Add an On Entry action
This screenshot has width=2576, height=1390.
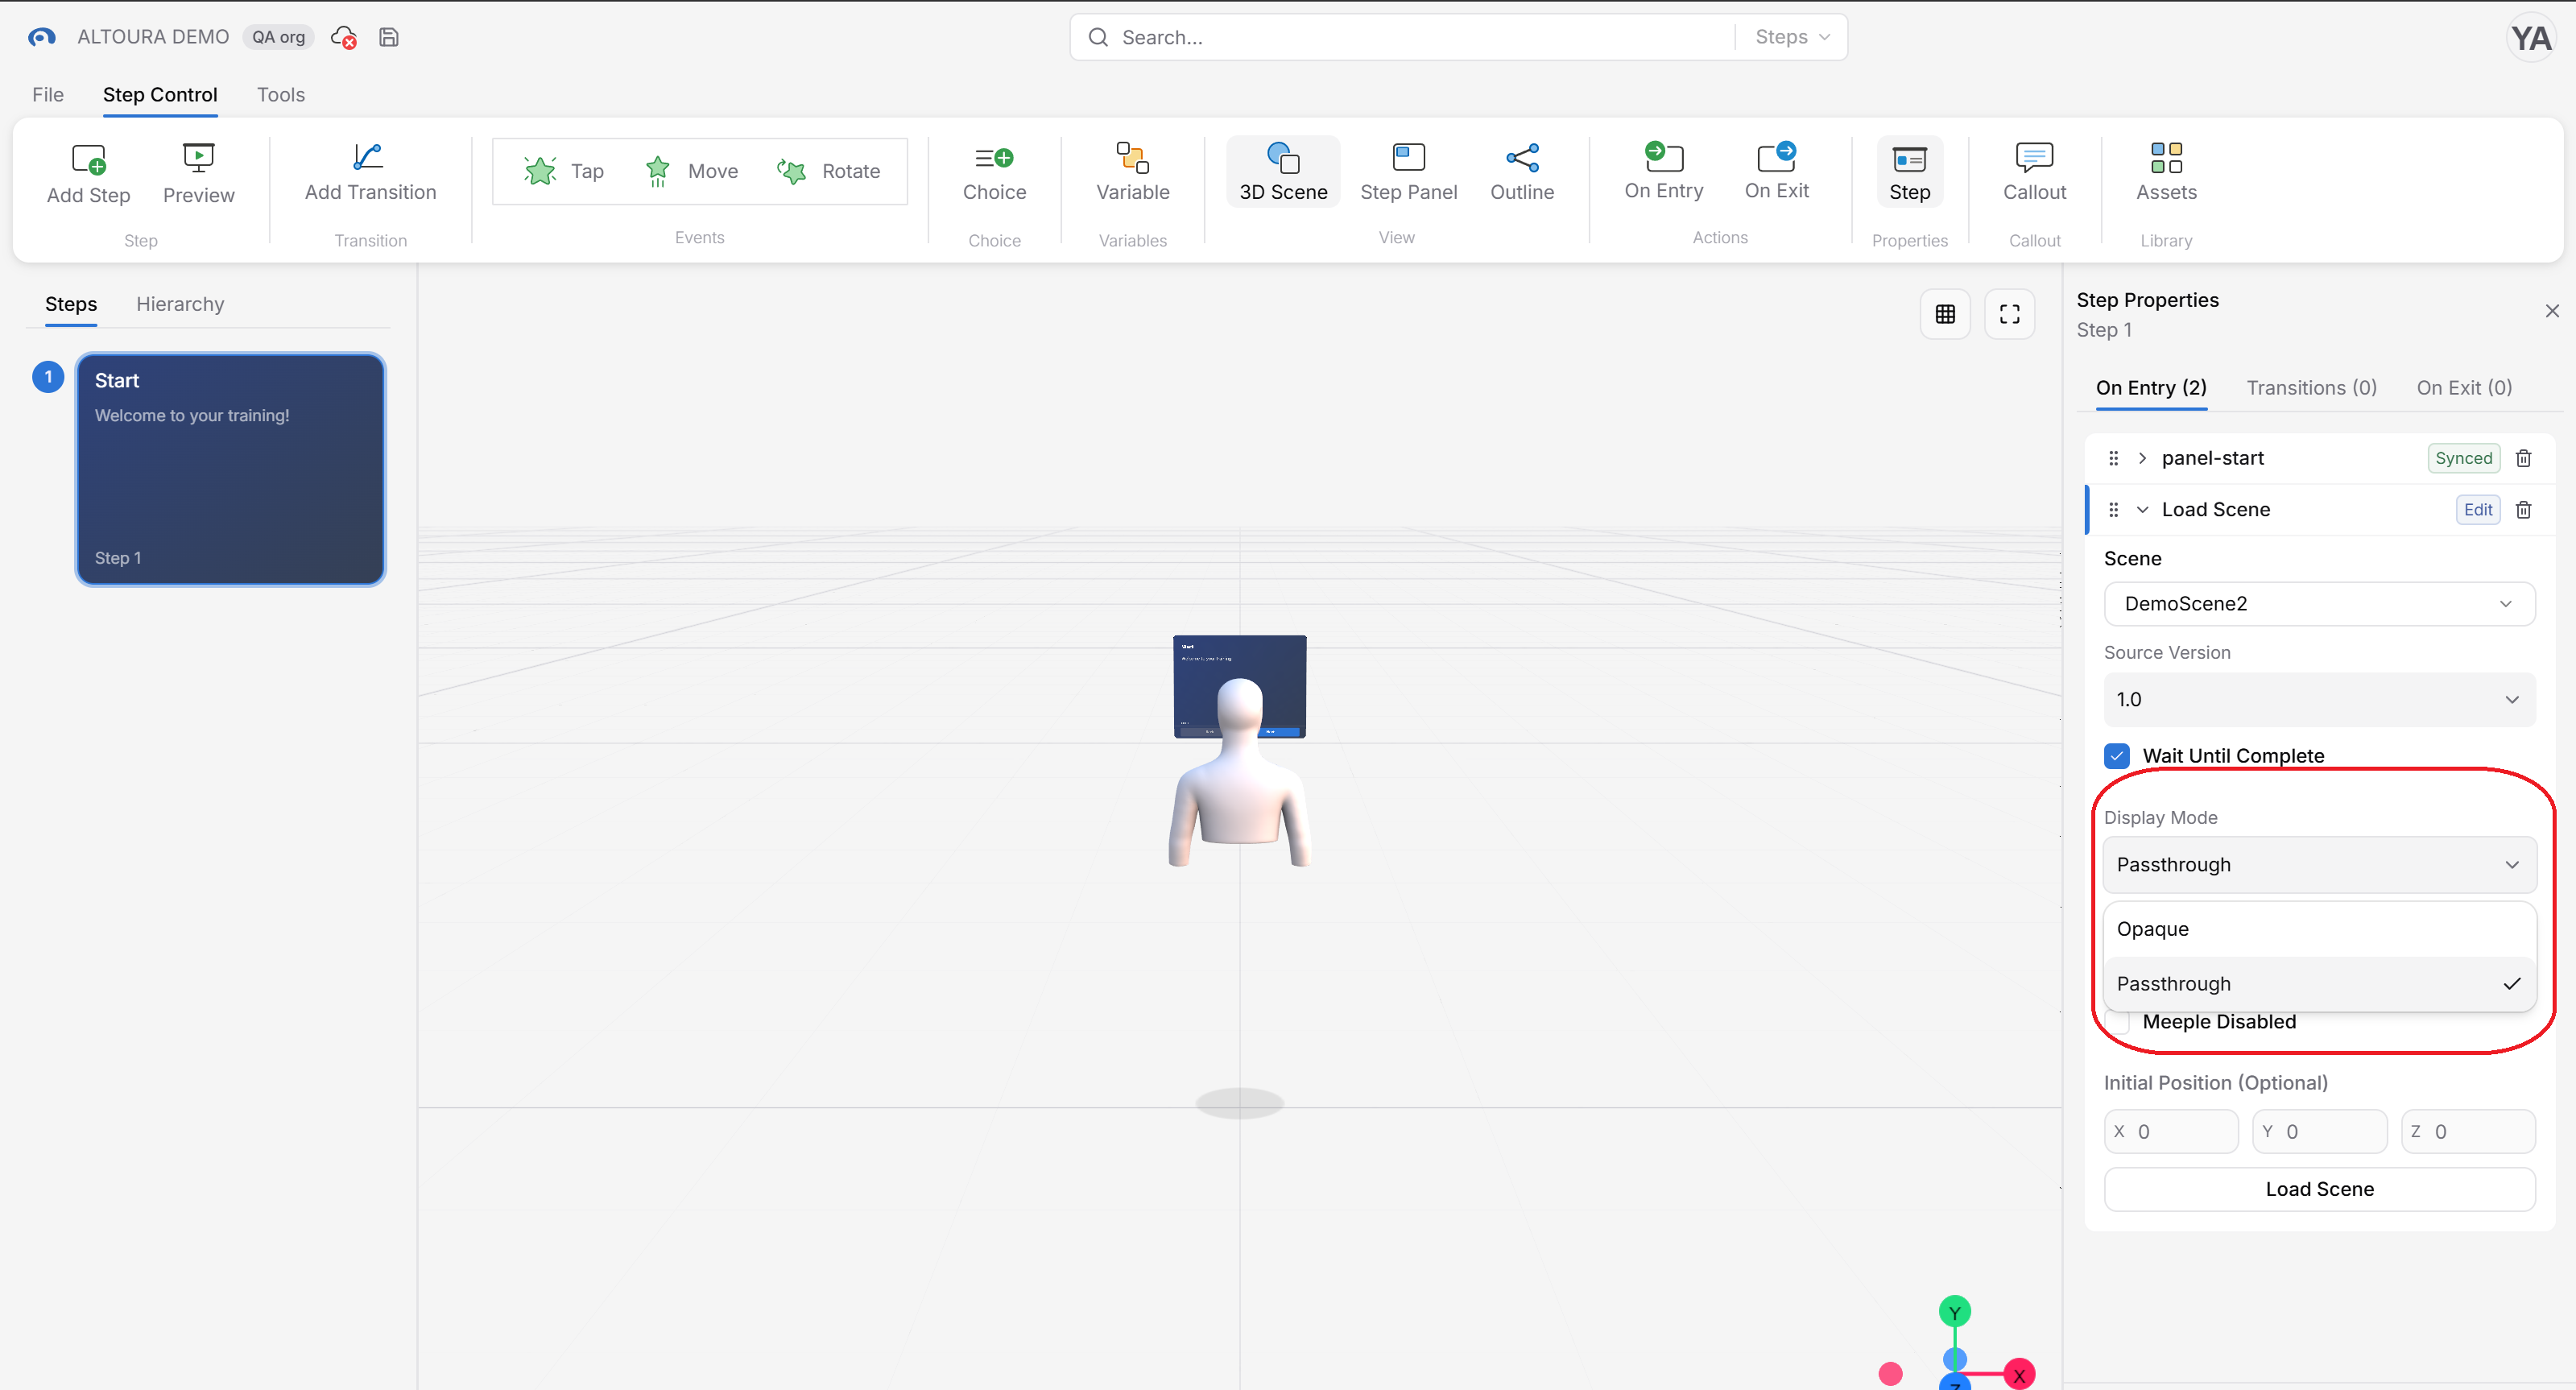[x=1663, y=171]
